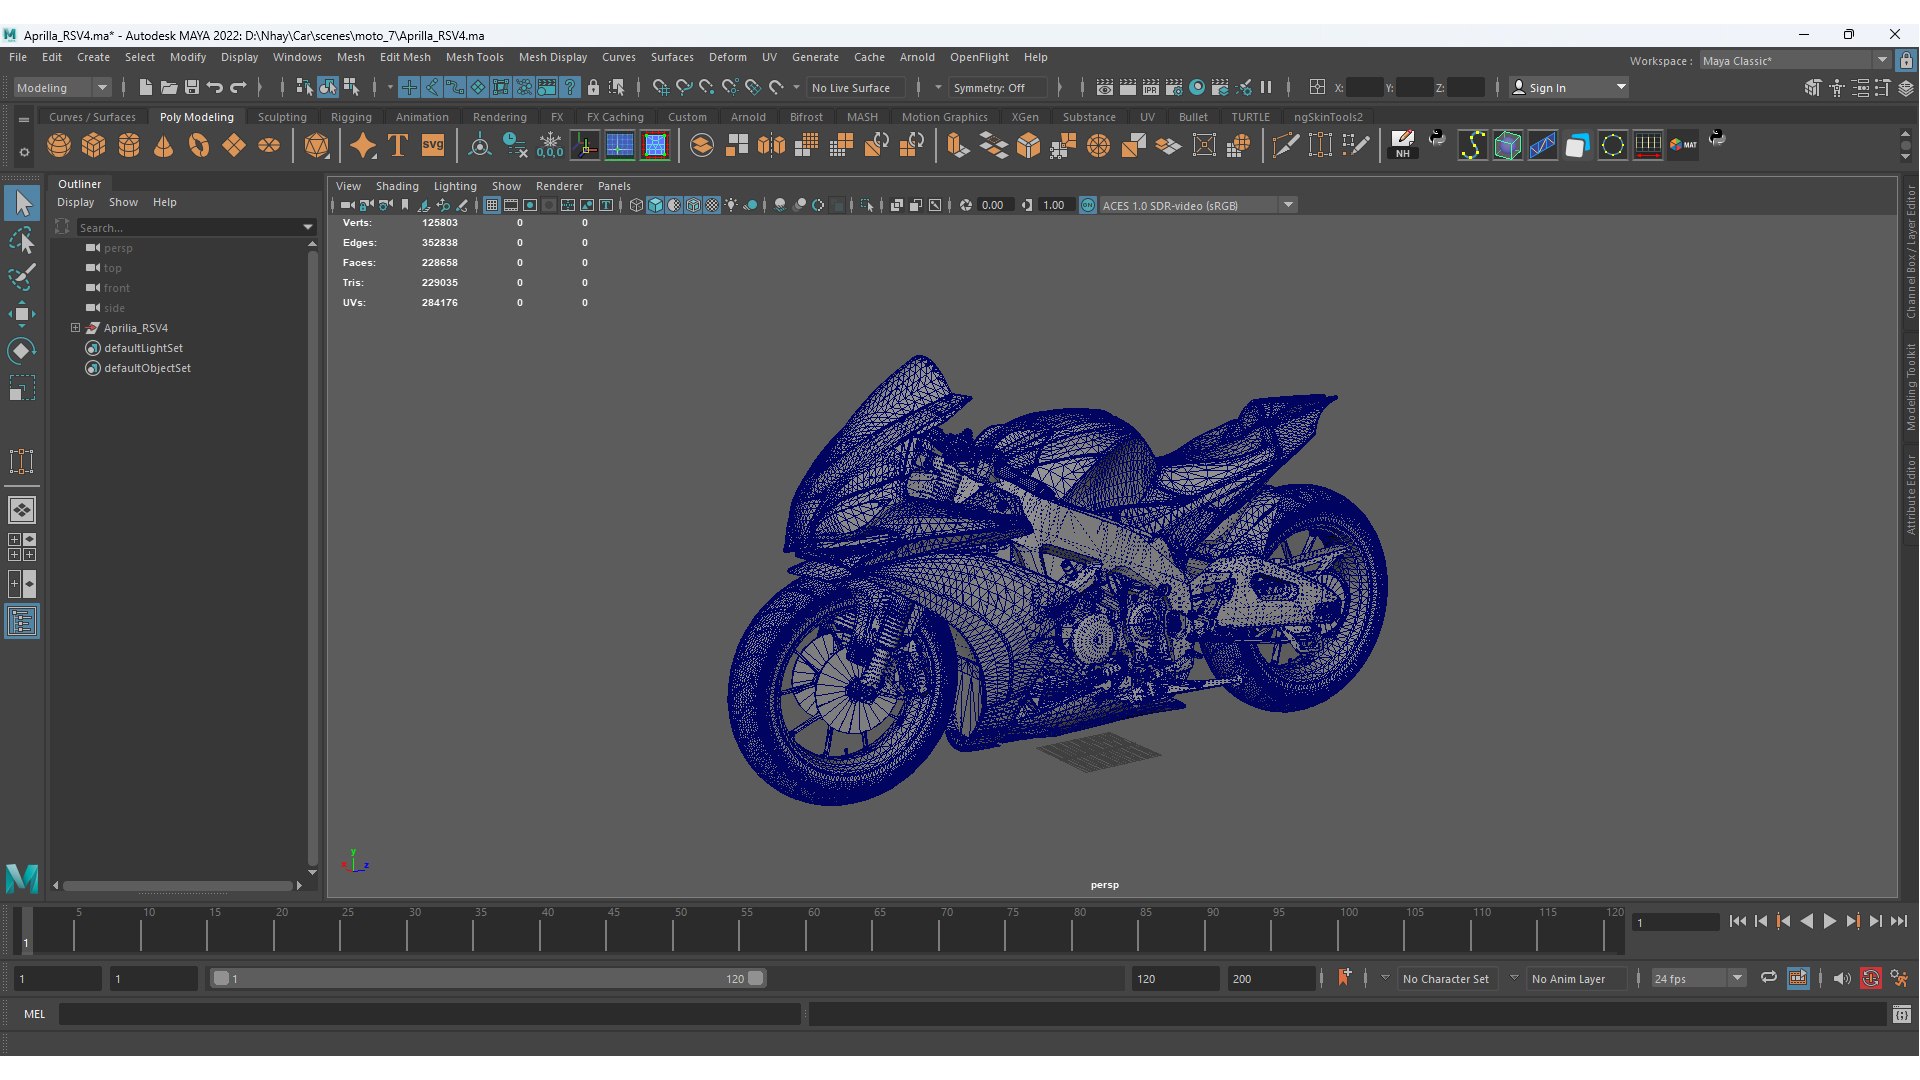Click the SVG import shelf icon
The image size is (1920, 1080).
click(433, 146)
